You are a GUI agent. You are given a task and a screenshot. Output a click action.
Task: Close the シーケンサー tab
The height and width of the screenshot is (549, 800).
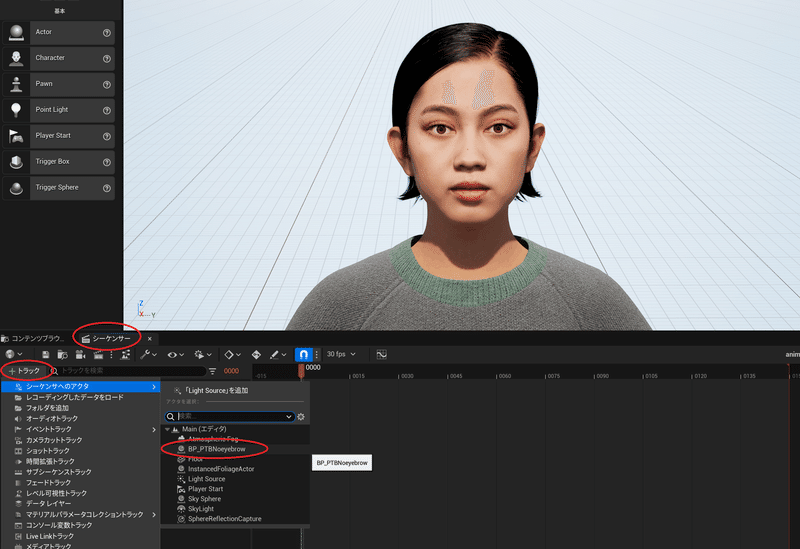tap(149, 338)
